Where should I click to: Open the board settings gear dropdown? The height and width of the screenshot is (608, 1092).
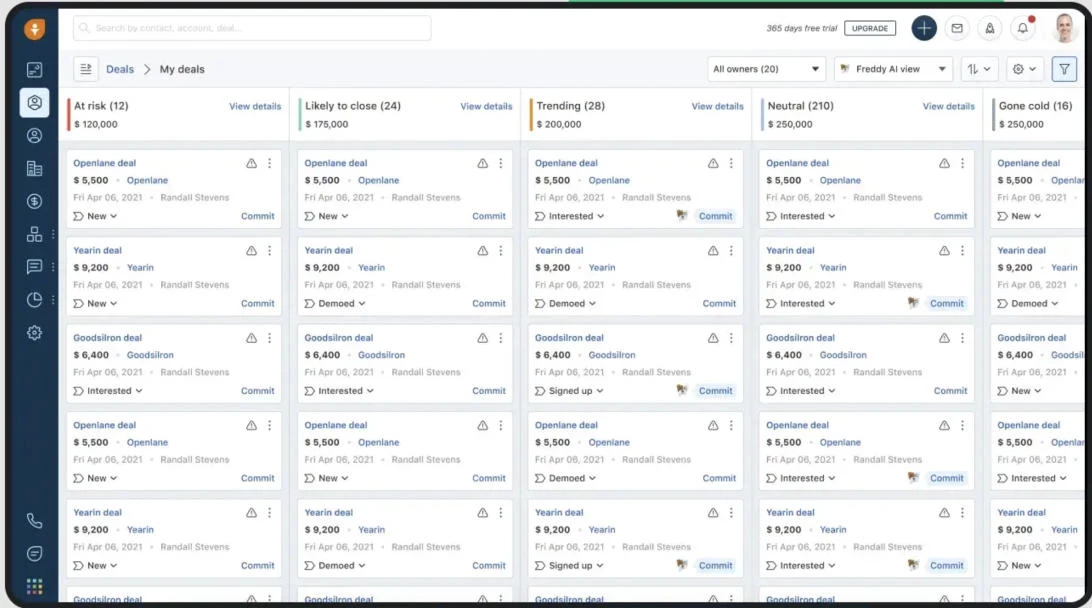1024,69
